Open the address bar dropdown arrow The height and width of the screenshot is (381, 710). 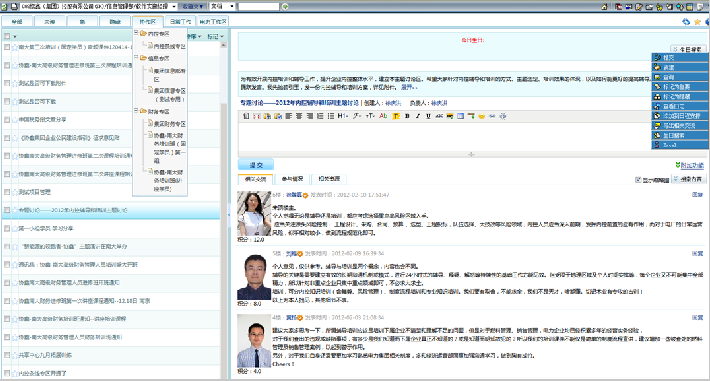174,6
